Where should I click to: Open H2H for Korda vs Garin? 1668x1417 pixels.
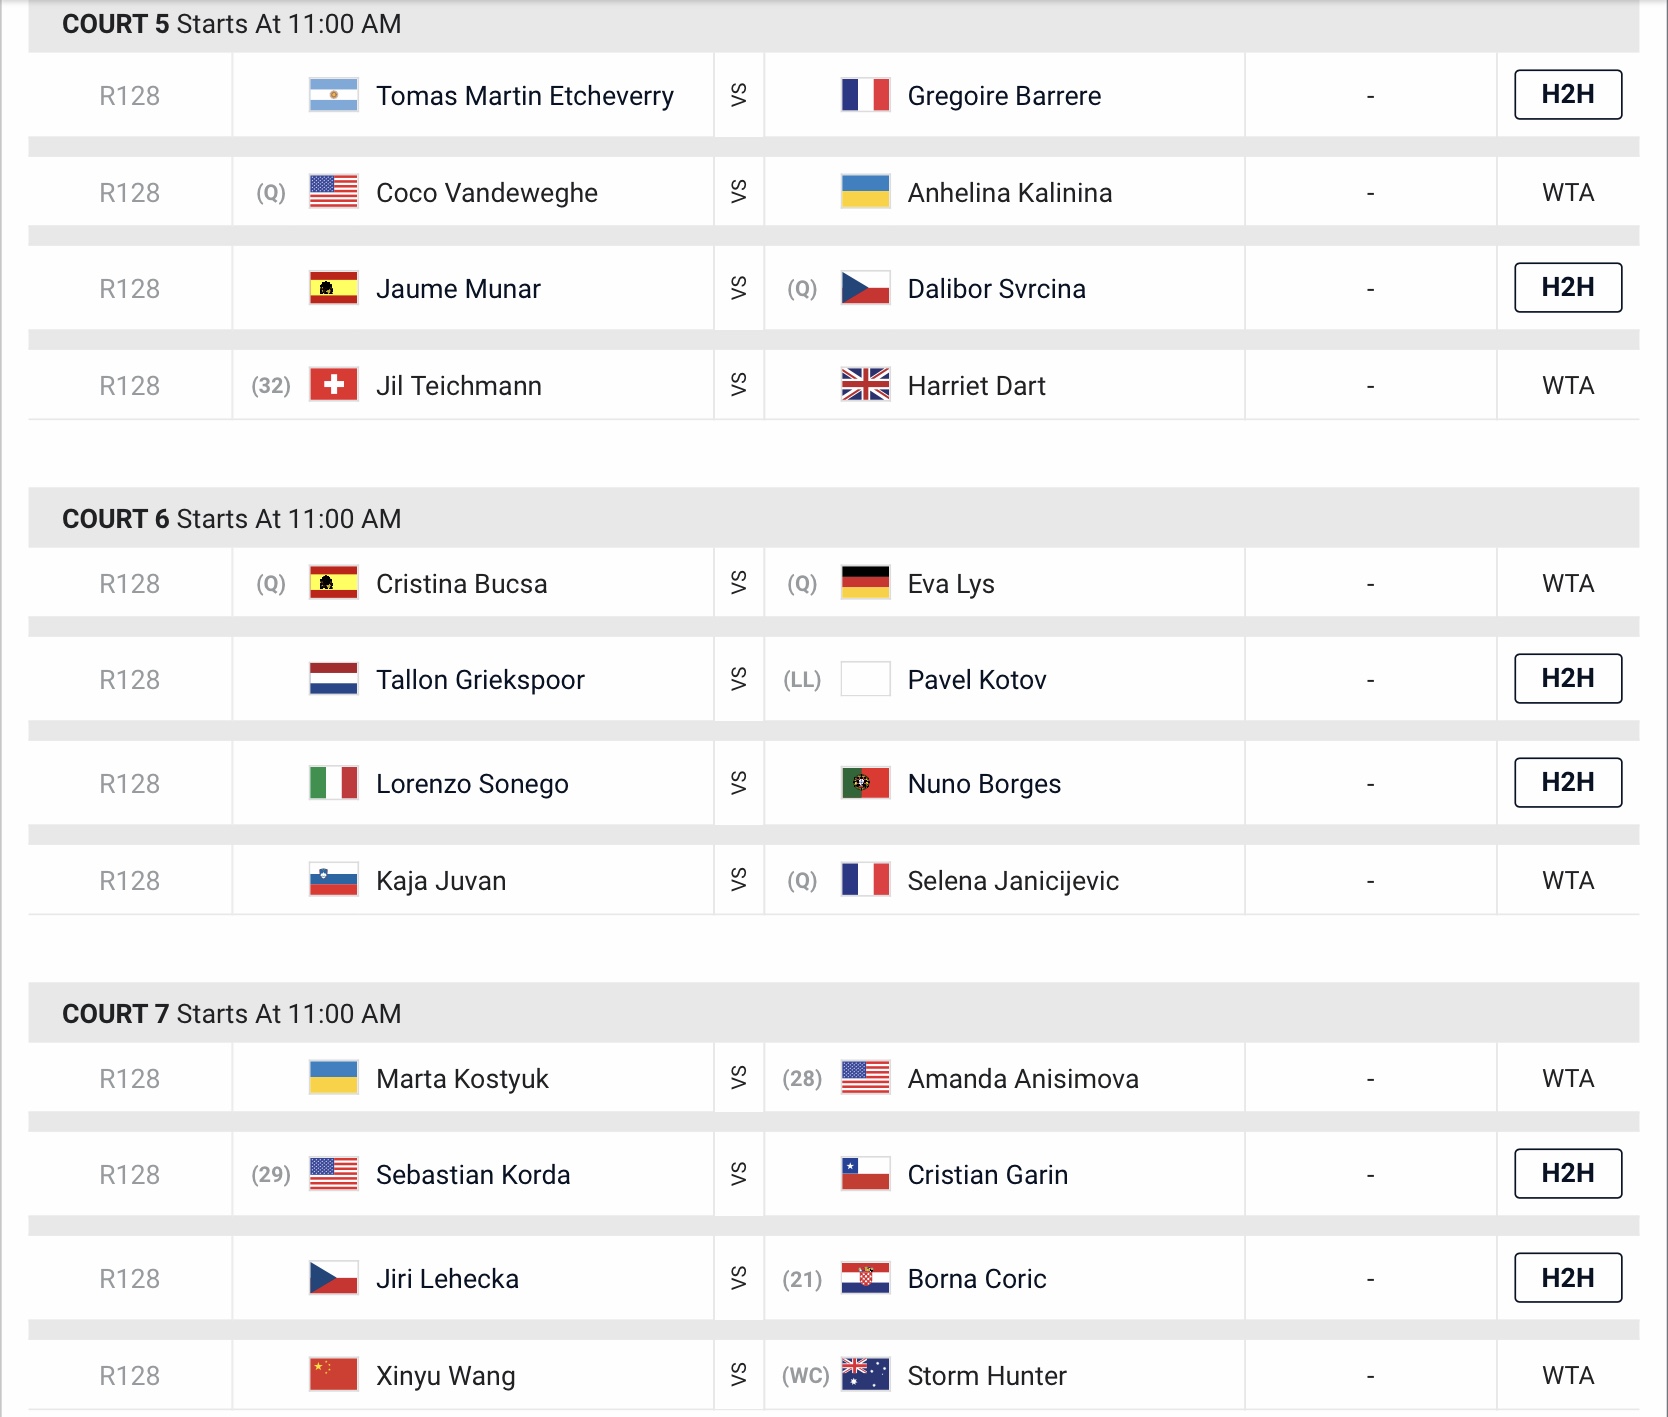click(x=1567, y=1174)
